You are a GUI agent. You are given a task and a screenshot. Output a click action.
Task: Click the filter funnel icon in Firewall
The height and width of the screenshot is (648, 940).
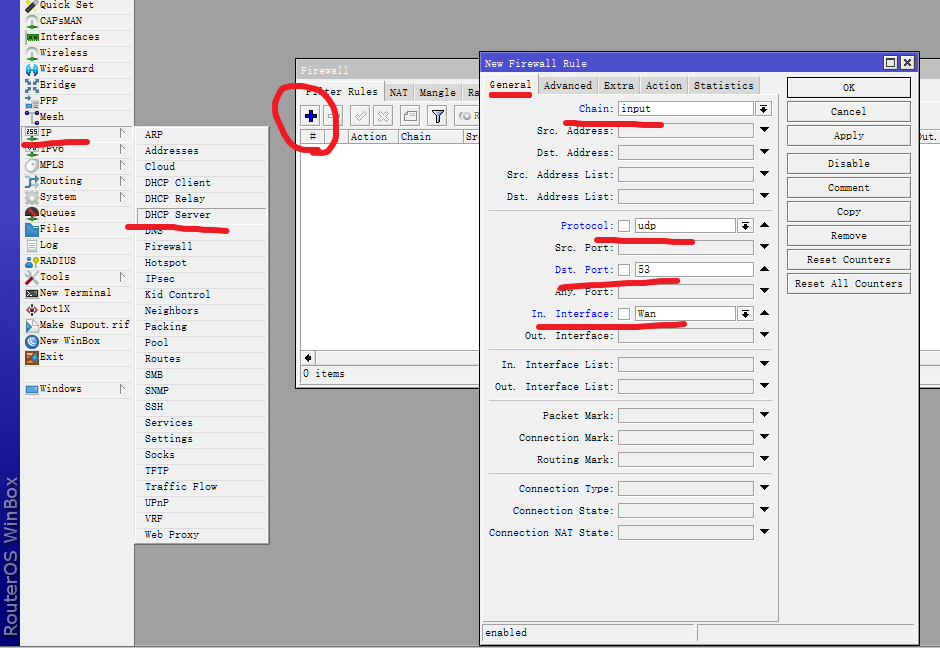[x=438, y=116]
